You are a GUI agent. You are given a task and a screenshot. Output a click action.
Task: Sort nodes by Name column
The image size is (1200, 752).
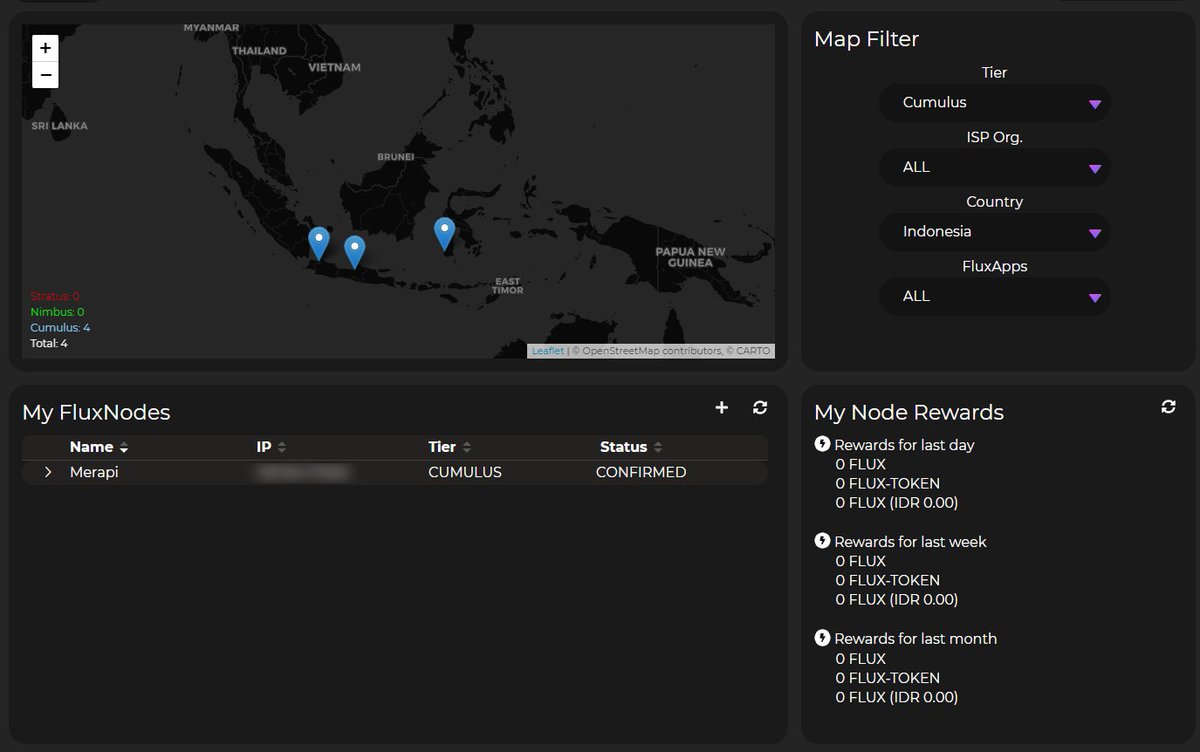pos(99,447)
